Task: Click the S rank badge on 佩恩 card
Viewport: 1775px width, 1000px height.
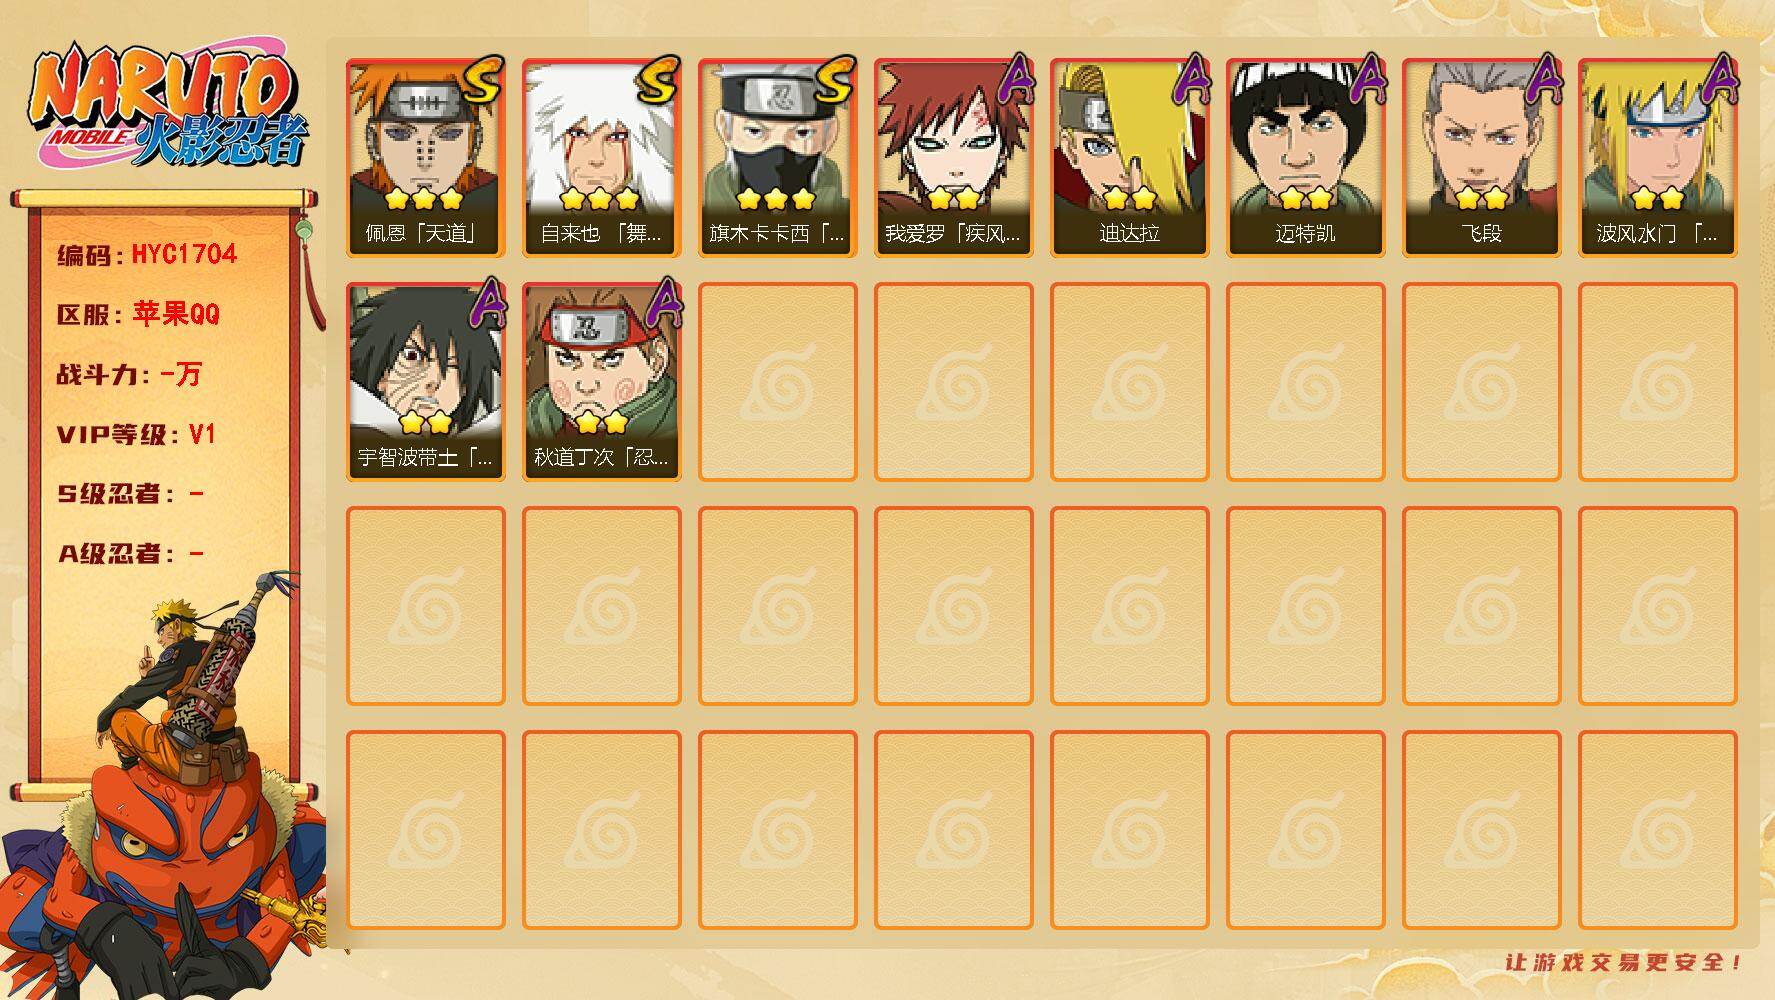Action: (x=483, y=80)
